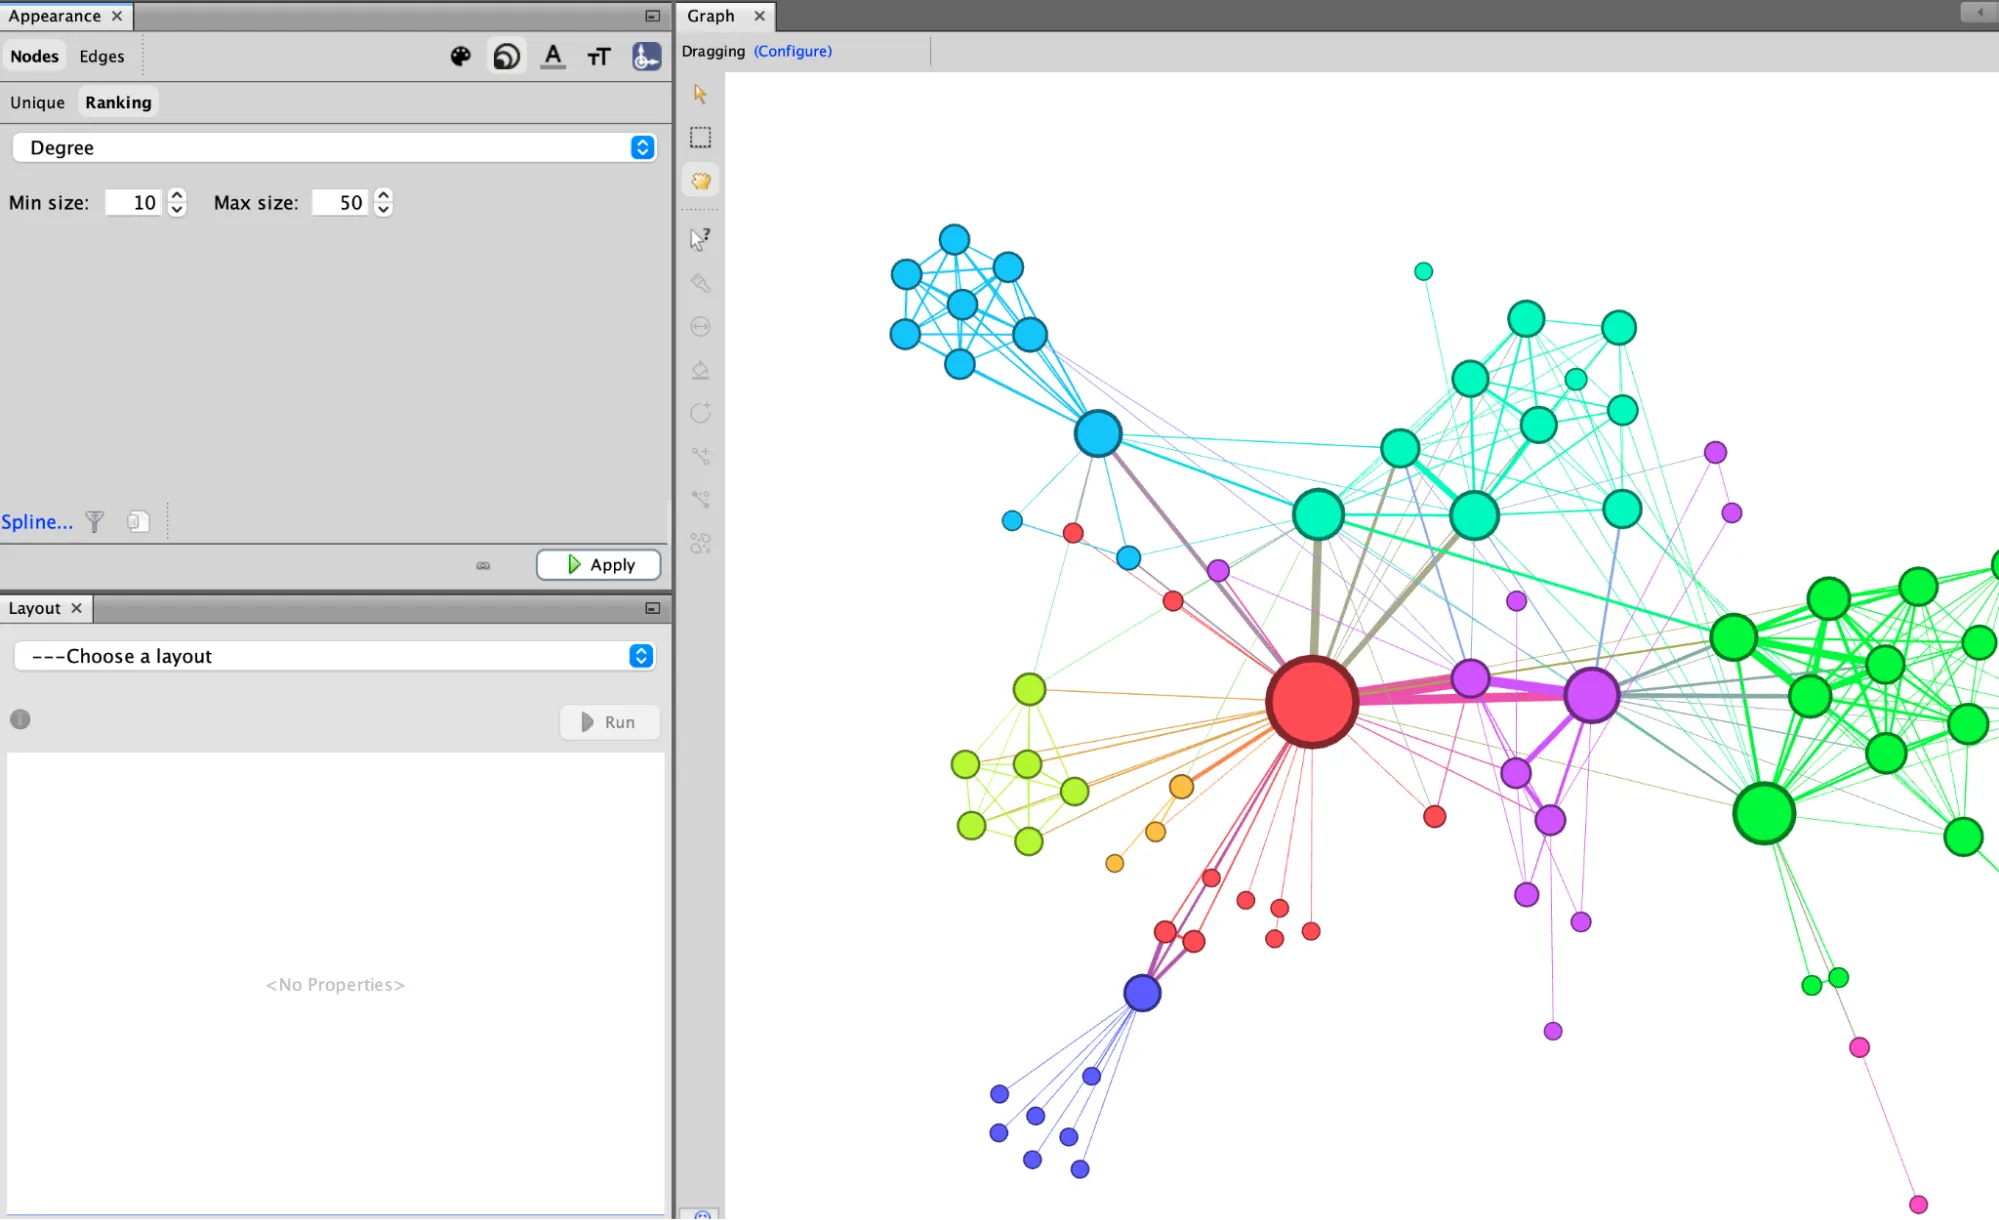The height and width of the screenshot is (1220, 1999).
Task: Choose the node color palette icon
Action: [x=460, y=57]
